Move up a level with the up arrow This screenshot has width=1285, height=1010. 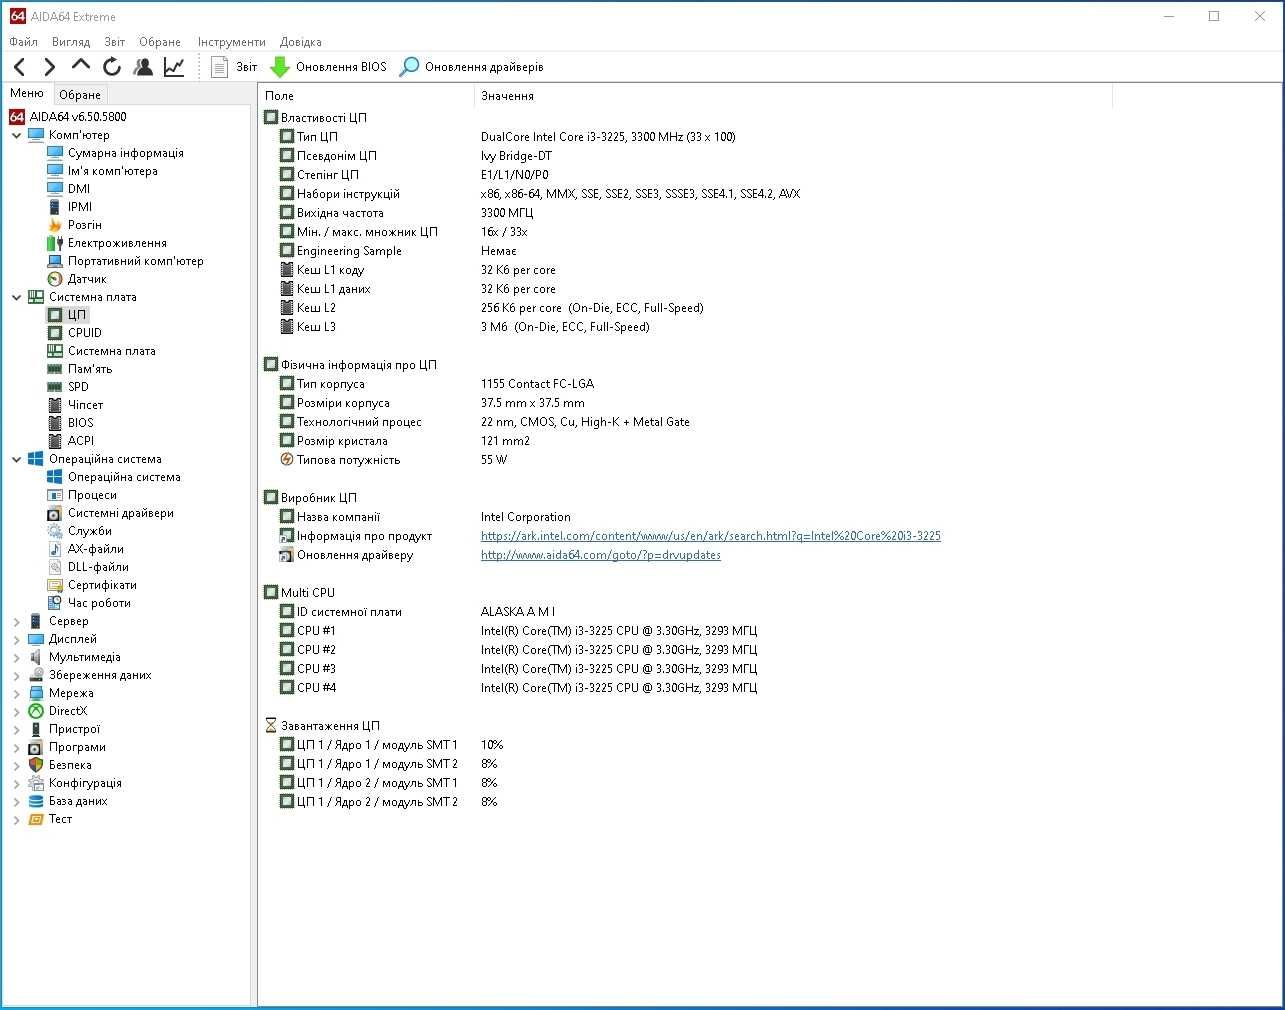[81, 66]
